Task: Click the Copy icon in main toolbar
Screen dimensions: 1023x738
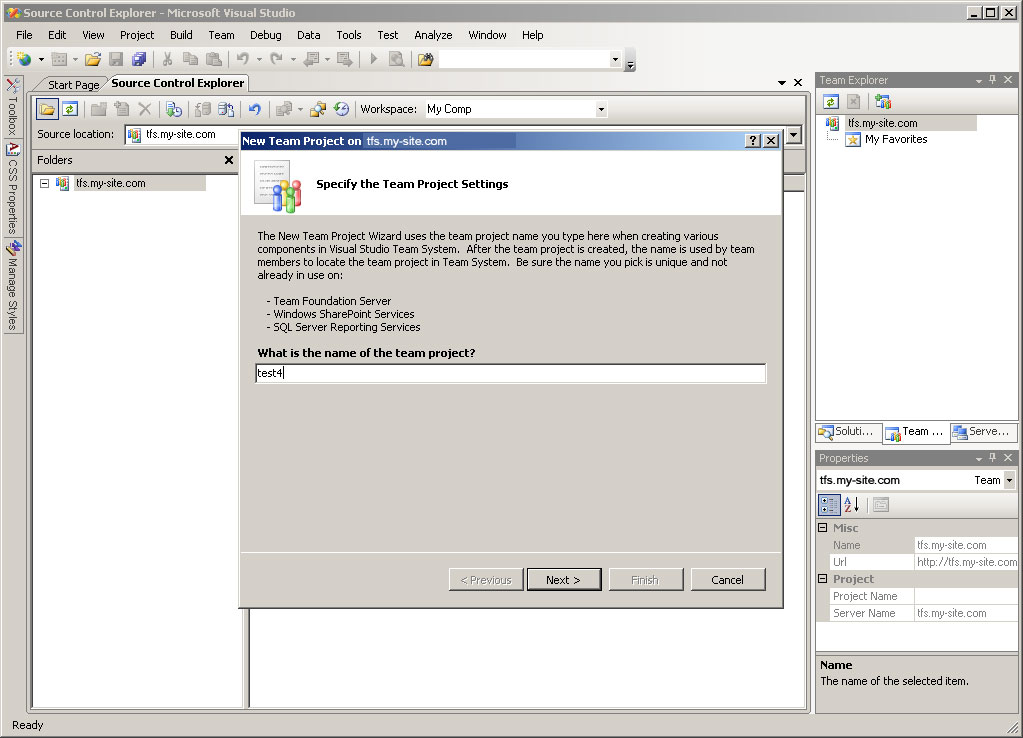Action: tap(190, 59)
